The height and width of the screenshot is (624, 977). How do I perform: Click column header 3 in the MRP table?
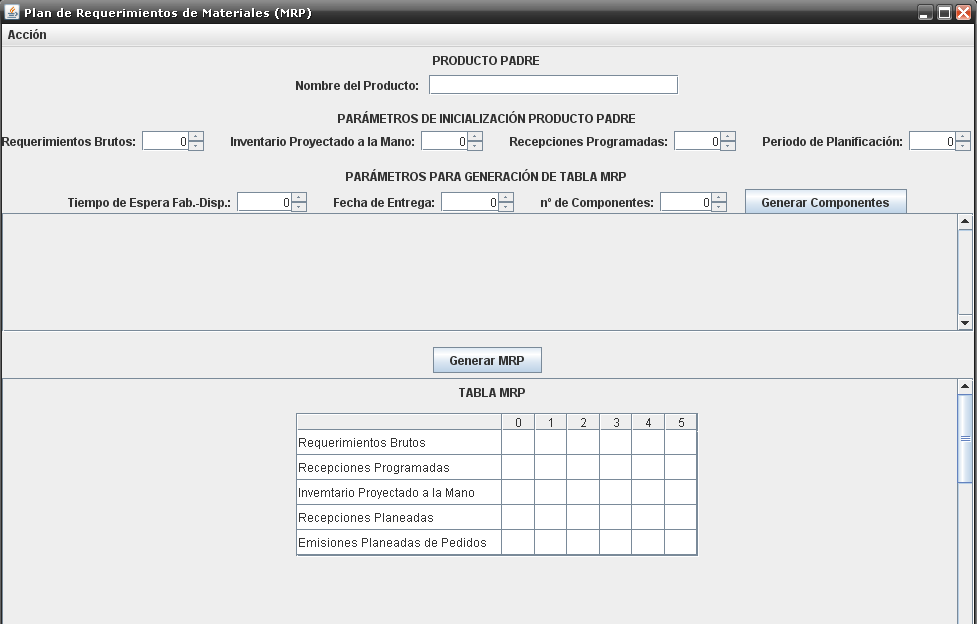pyautogui.click(x=615, y=421)
